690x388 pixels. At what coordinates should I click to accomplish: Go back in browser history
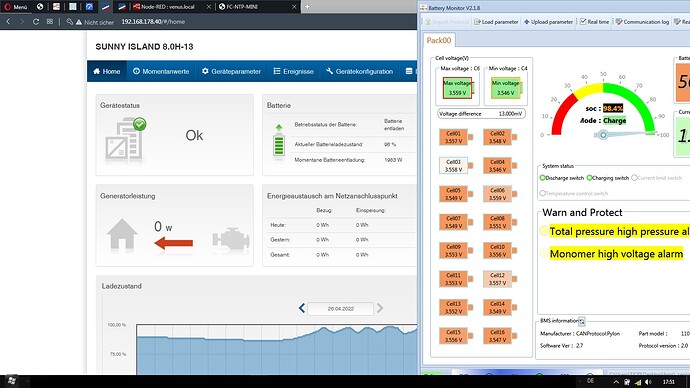[x=8, y=22]
